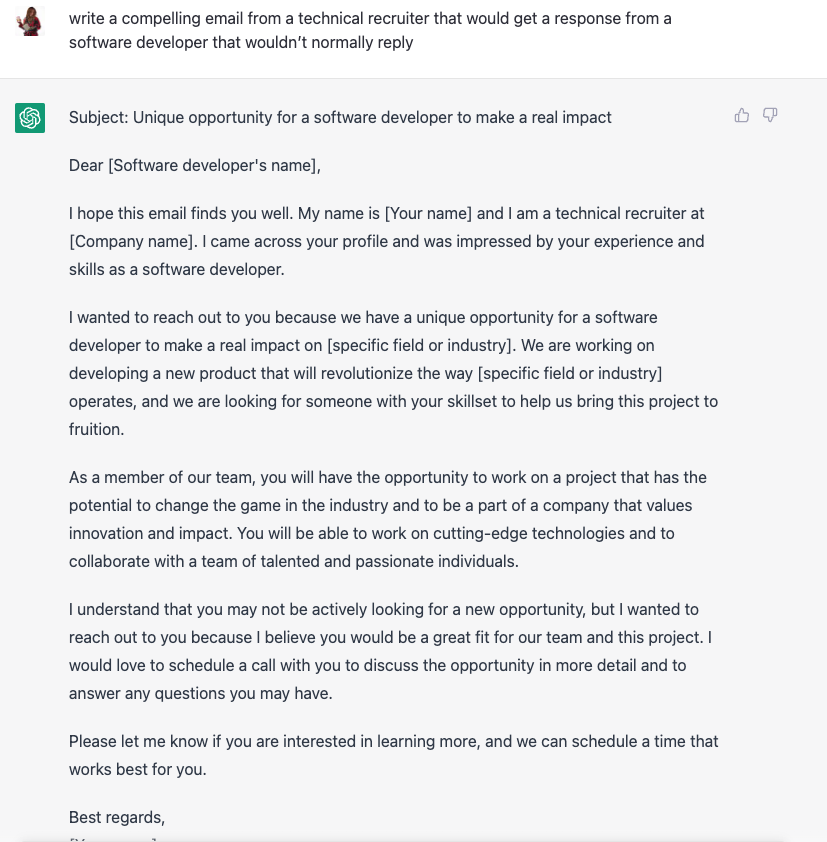Click the 'Best regards,' closing line
The width and height of the screenshot is (827, 842).
click(117, 817)
